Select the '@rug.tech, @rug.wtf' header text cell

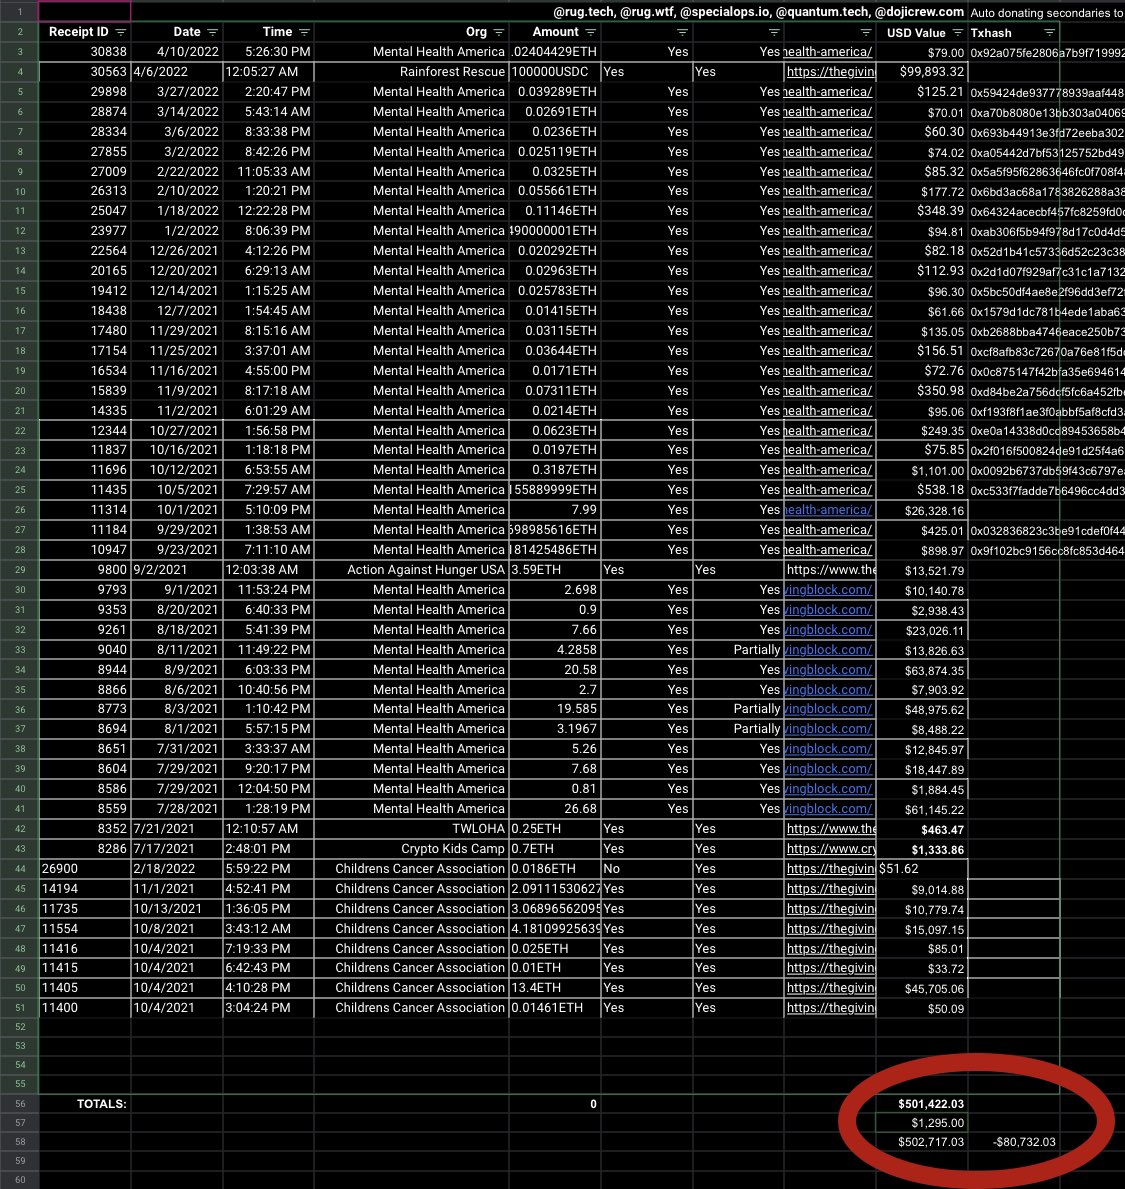(x=758, y=11)
